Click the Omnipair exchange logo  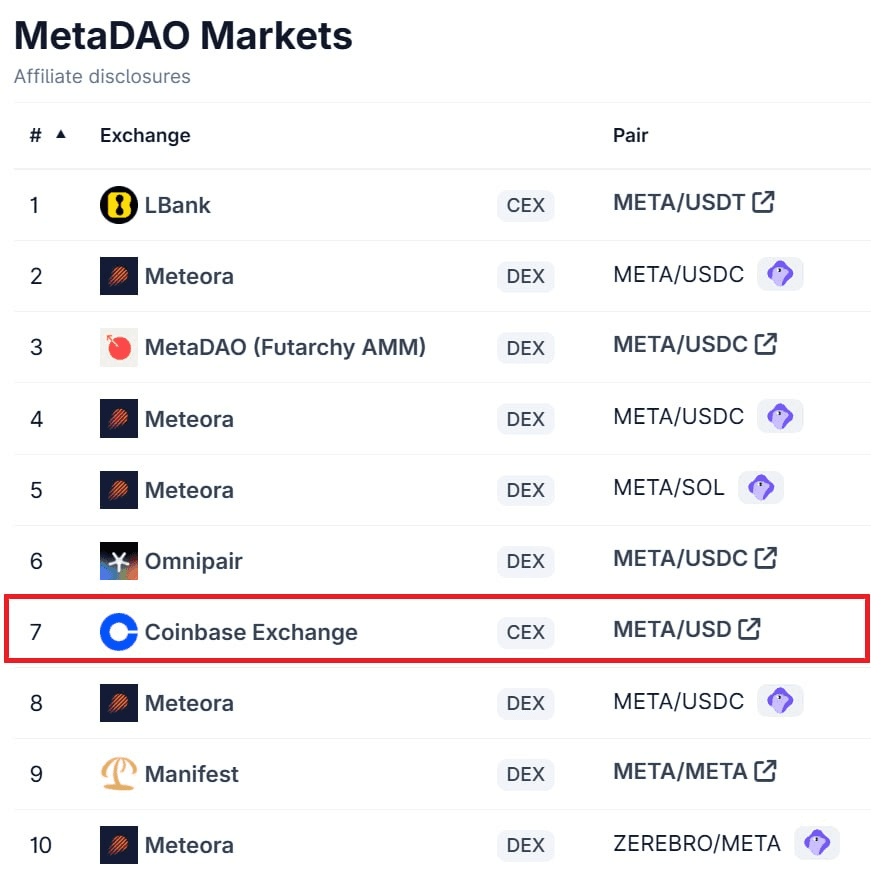tap(118, 561)
